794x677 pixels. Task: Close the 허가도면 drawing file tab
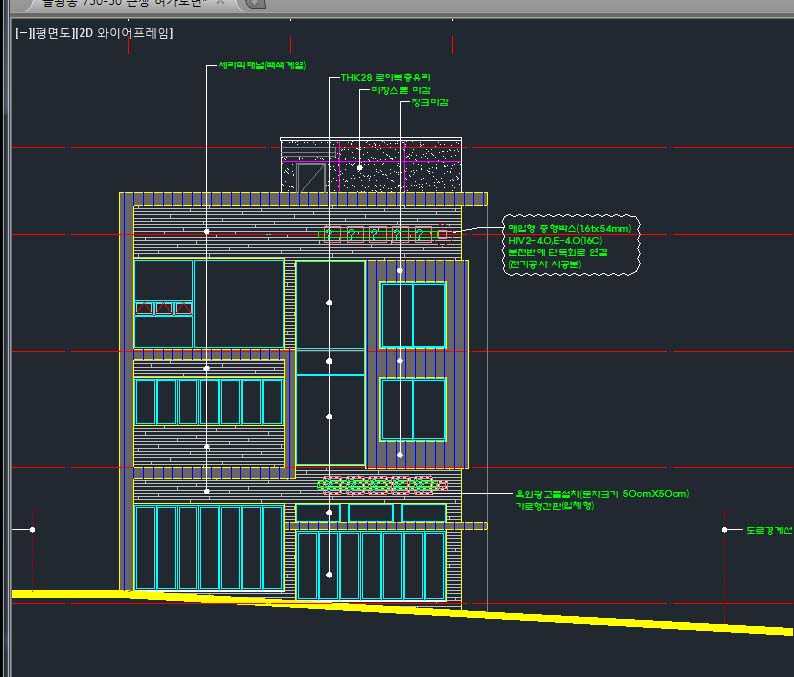221,3
